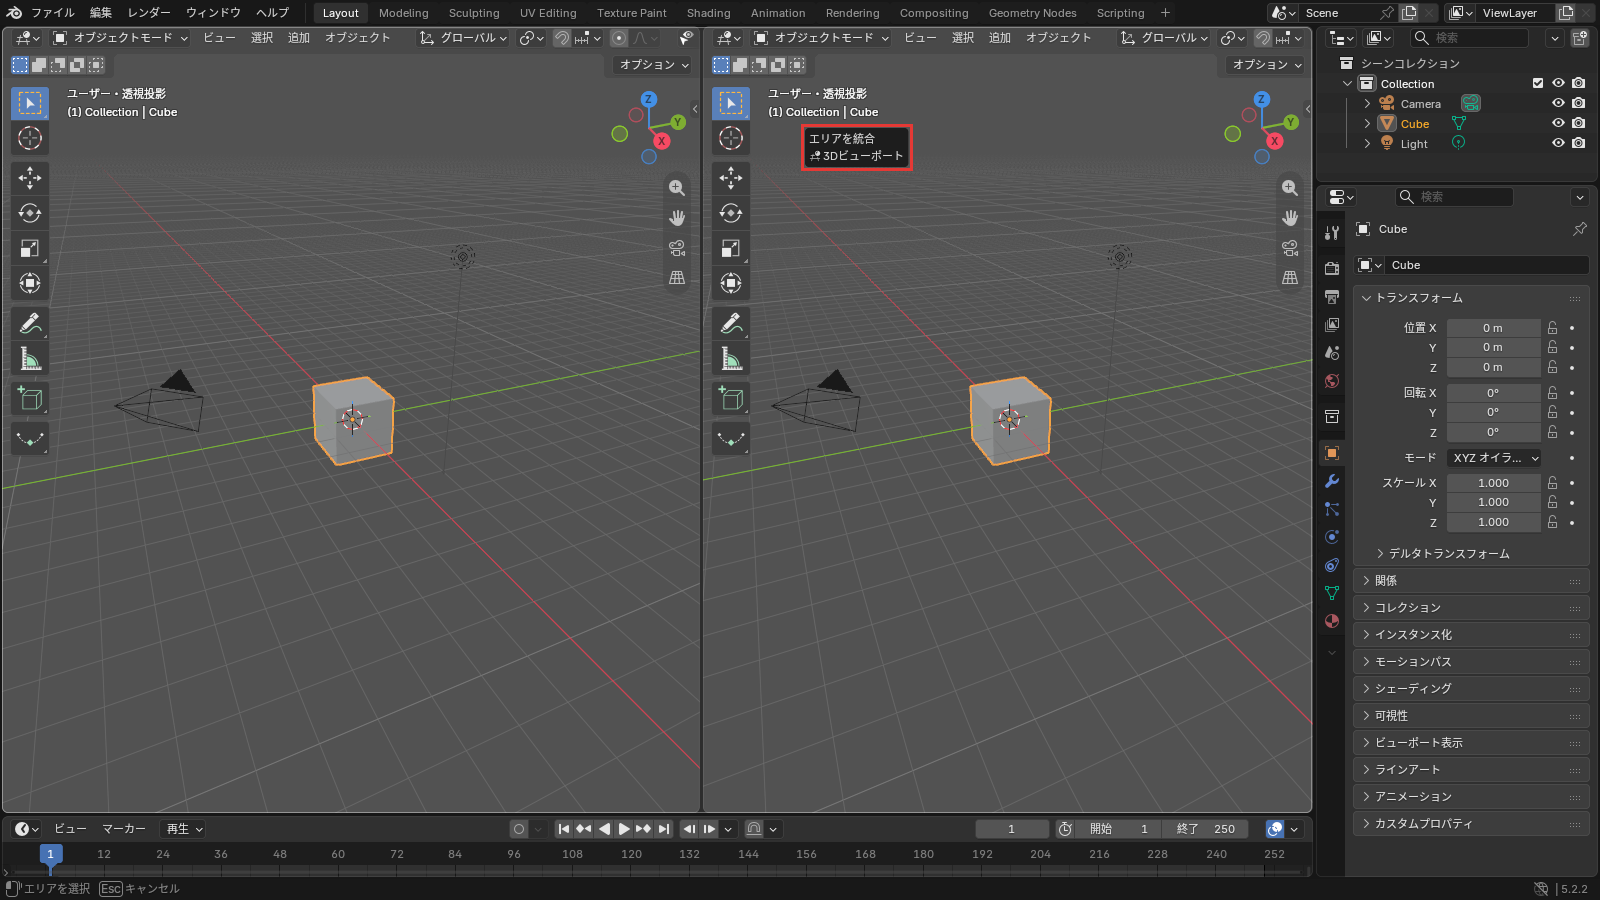The width and height of the screenshot is (1600, 900).
Task: Hide the Cube object in outliner
Action: coord(1558,123)
